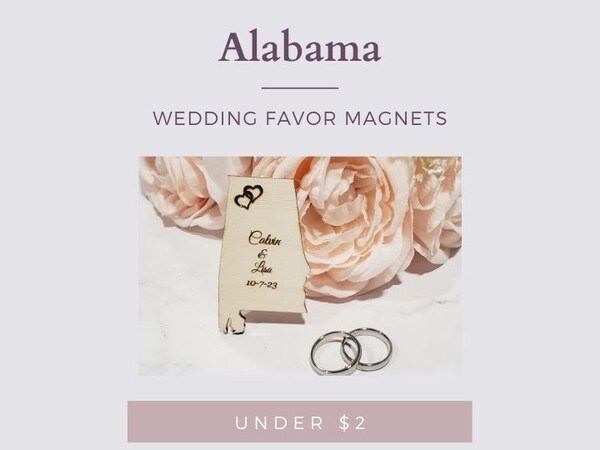Select the "Wedding Favor Magnets" subtitle text
The image size is (600, 450).
[x=300, y=118]
